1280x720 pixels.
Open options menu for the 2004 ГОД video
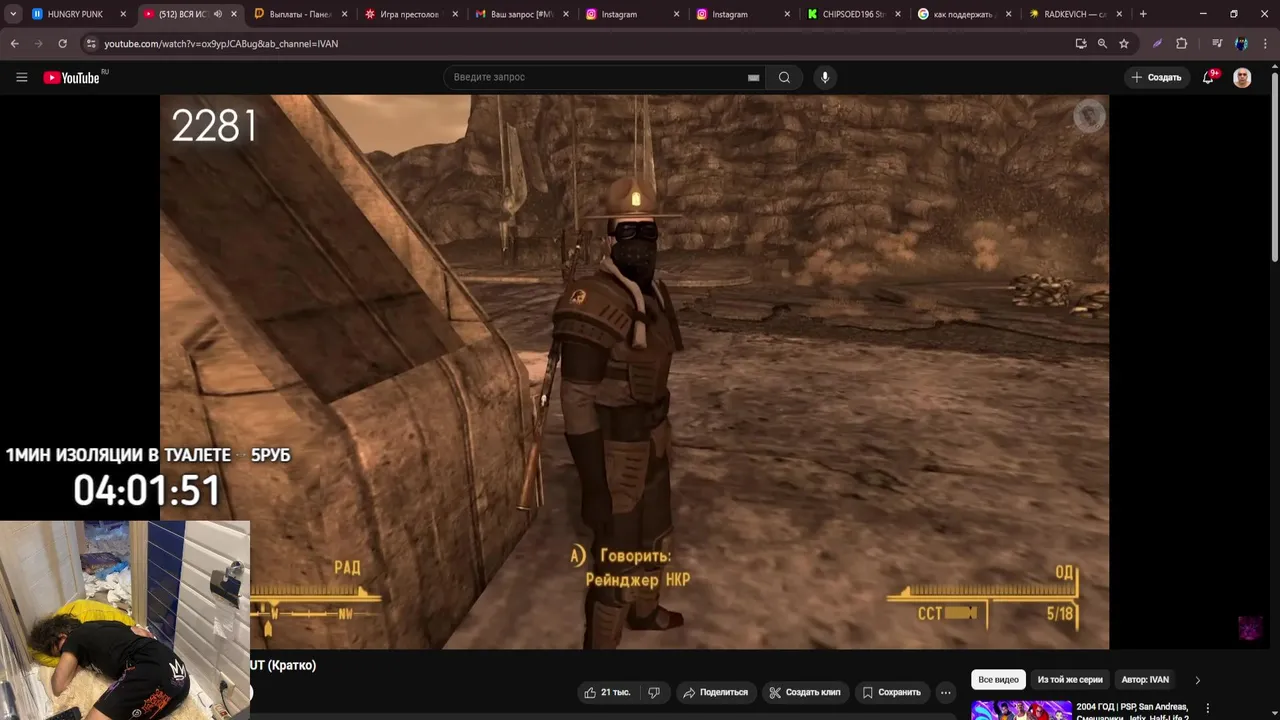point(1208,708)
